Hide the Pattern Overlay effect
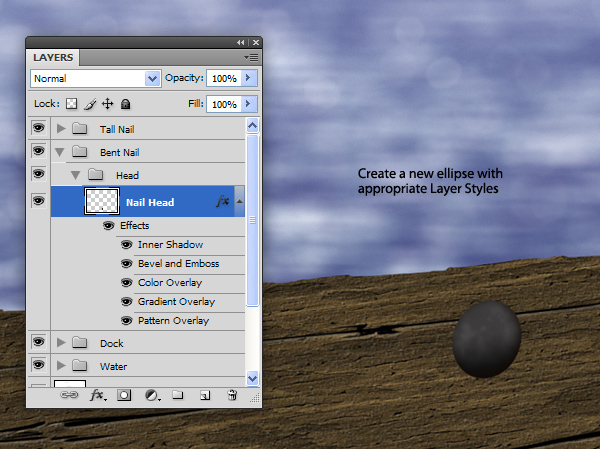Viewport: 600px width, 449px height. (x=127, y=320)
